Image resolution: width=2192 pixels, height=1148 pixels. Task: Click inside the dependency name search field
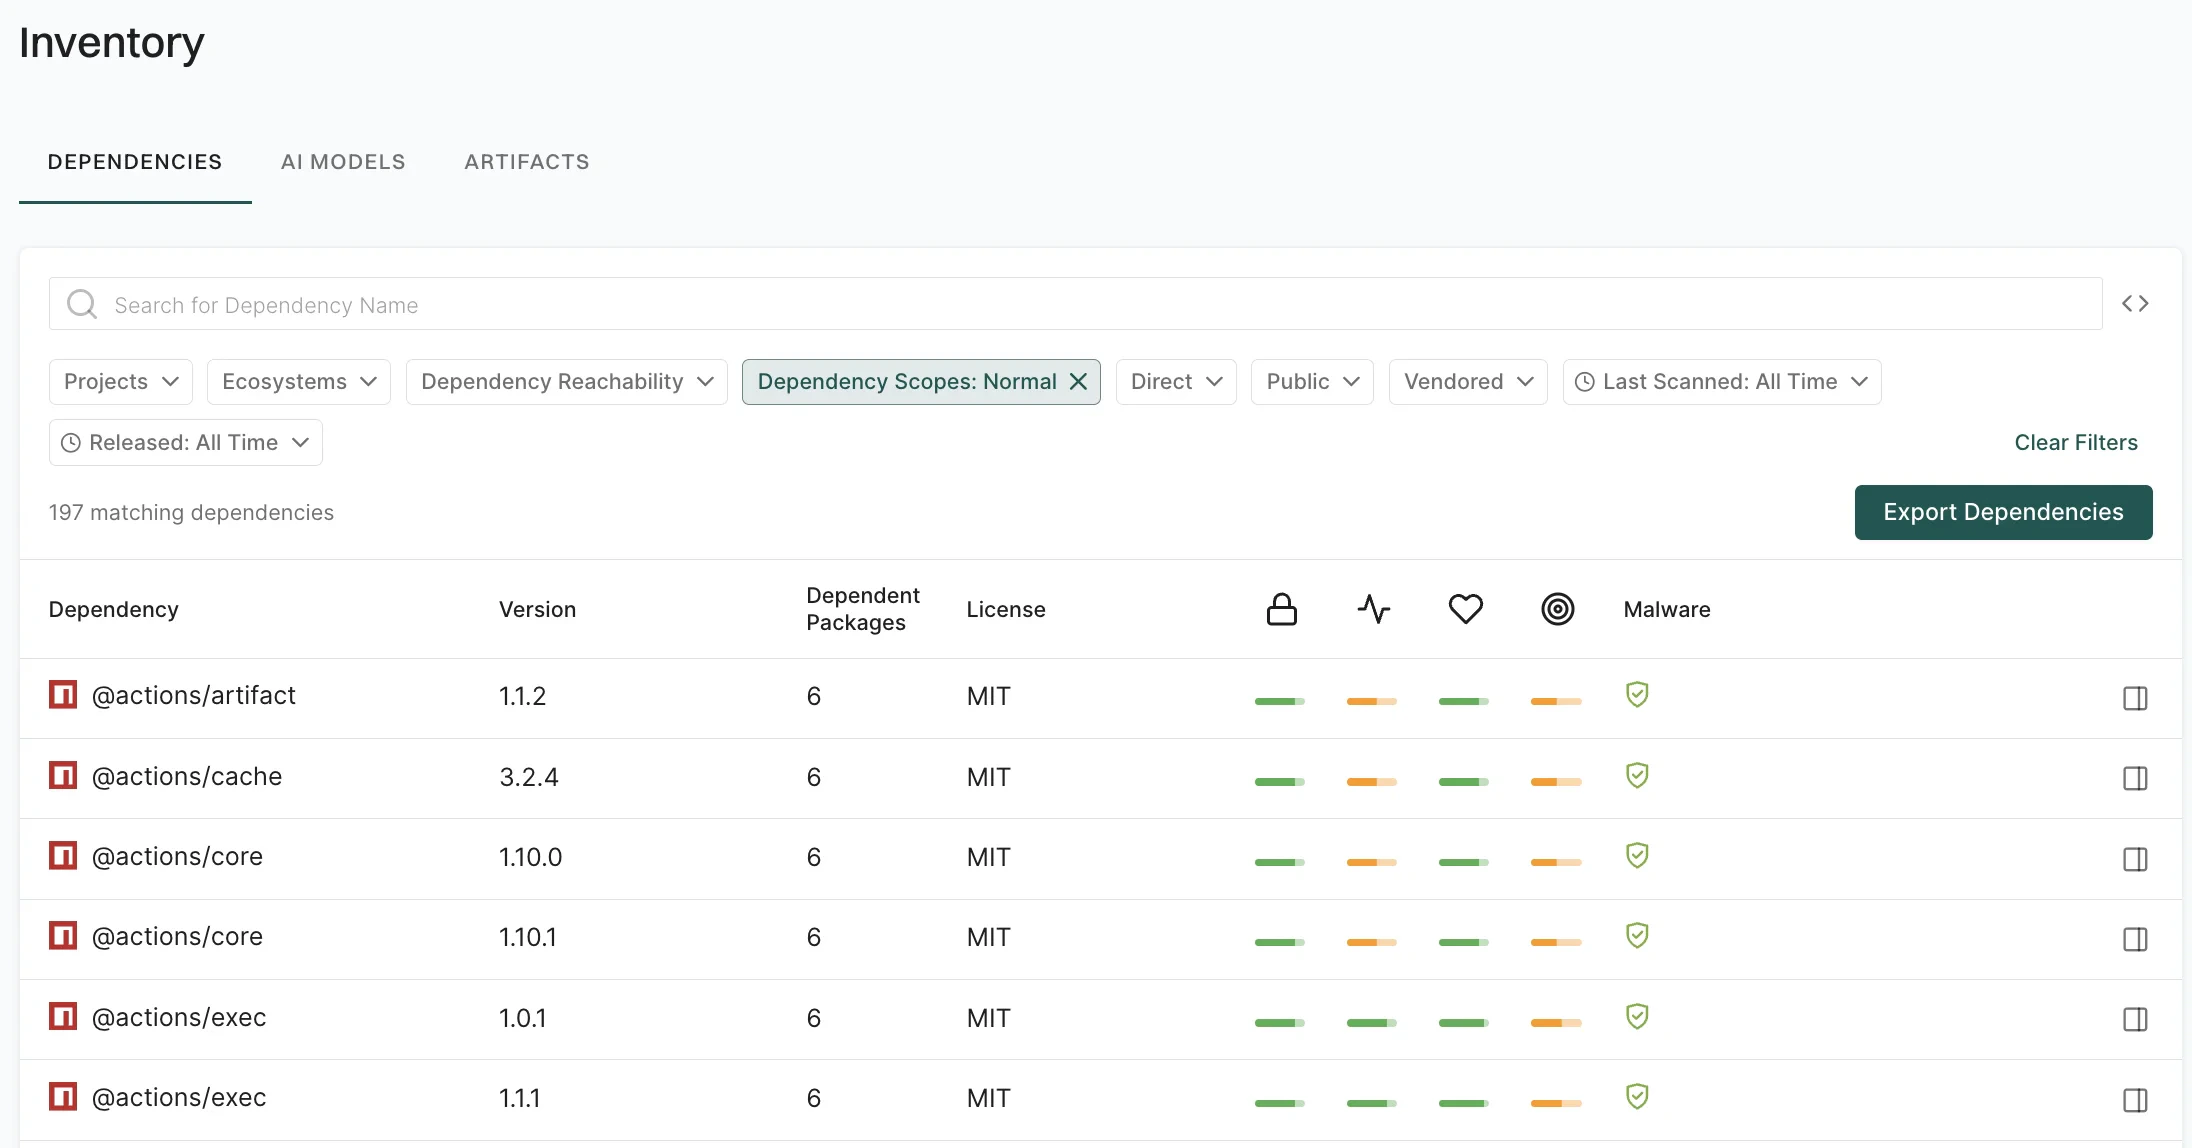(x=600, y=304)
